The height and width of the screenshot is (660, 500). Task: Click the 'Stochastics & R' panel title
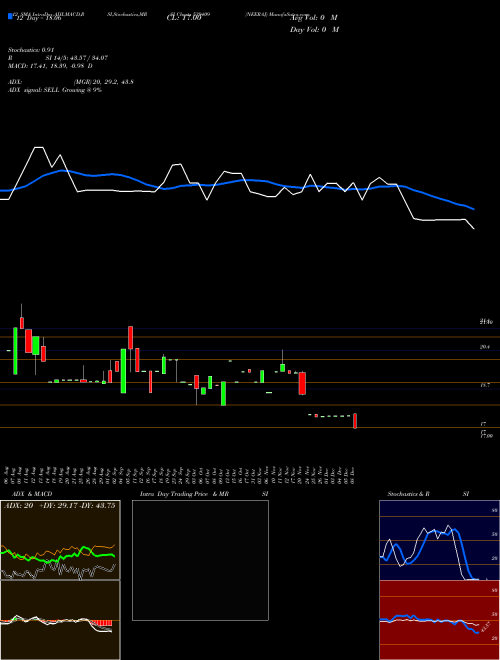[409, 494]
